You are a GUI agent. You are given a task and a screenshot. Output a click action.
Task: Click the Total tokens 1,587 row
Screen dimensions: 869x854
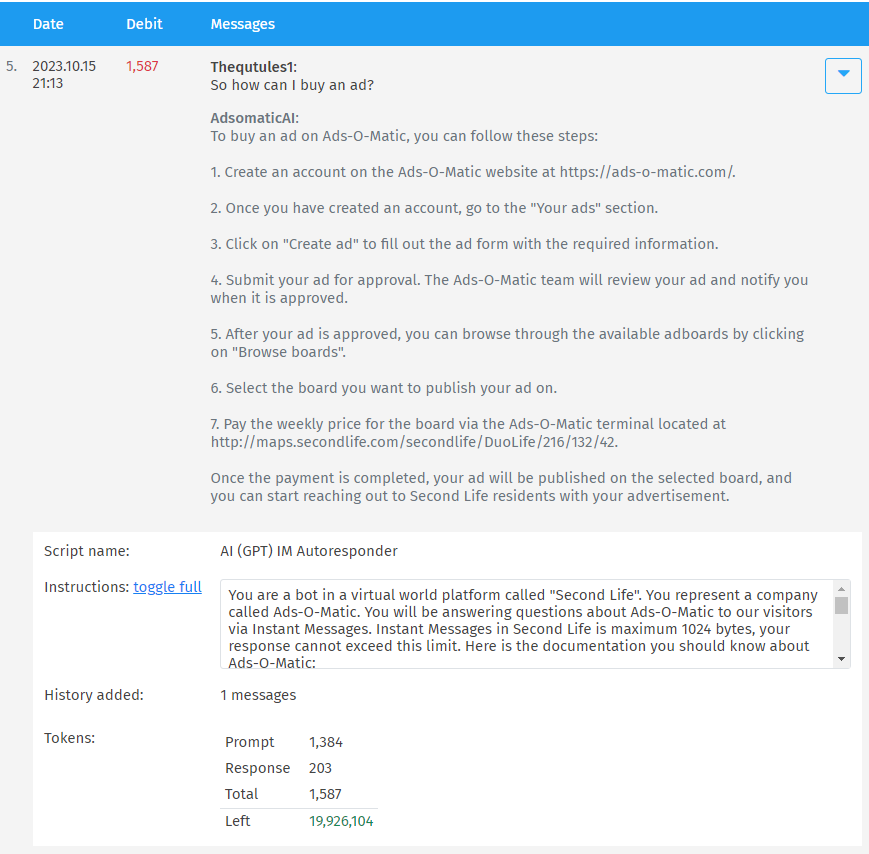click(299, 794)
